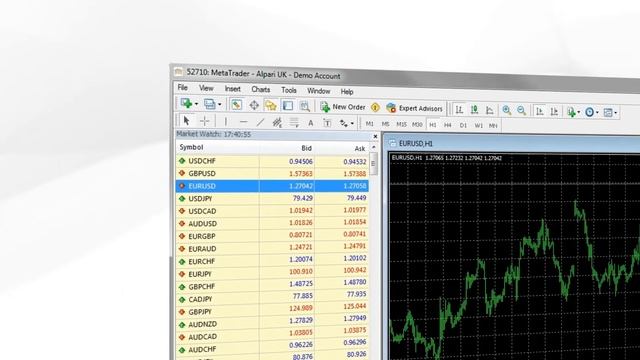Click the Symbol column header
Image resolution: width=640 pixels, height=360 pixels.
[218, 147]
